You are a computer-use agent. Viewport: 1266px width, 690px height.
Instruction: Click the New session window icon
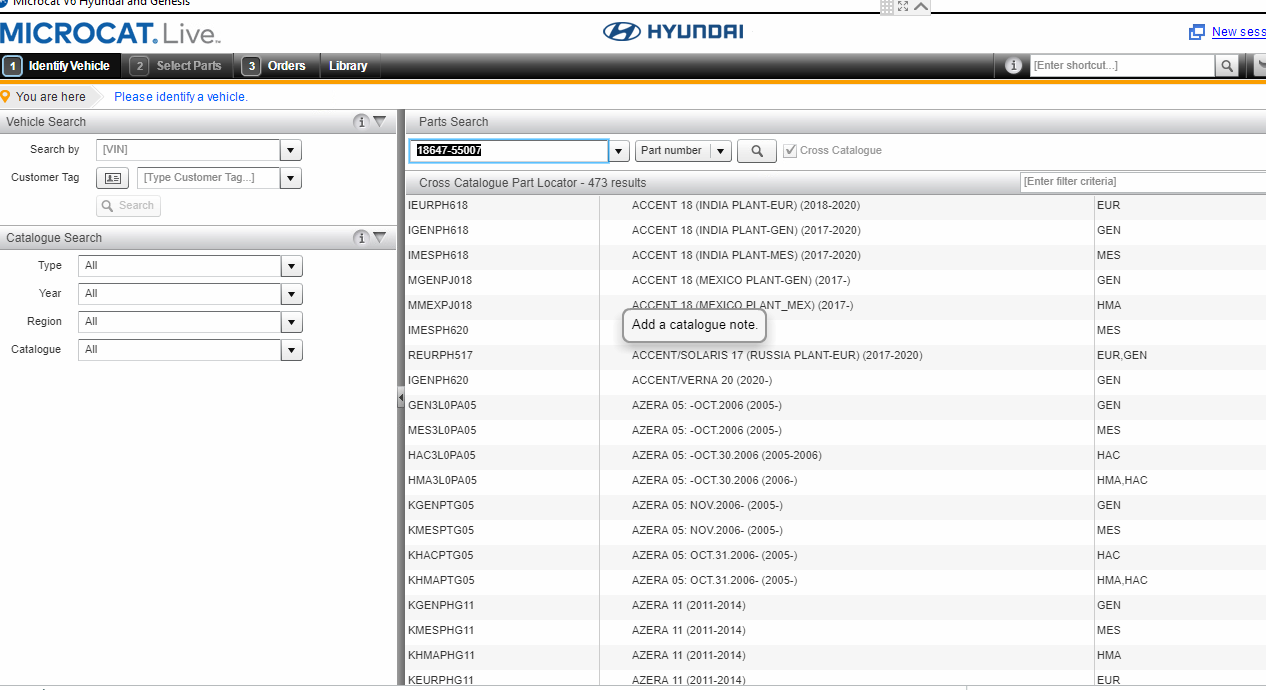click(1196, 32)
